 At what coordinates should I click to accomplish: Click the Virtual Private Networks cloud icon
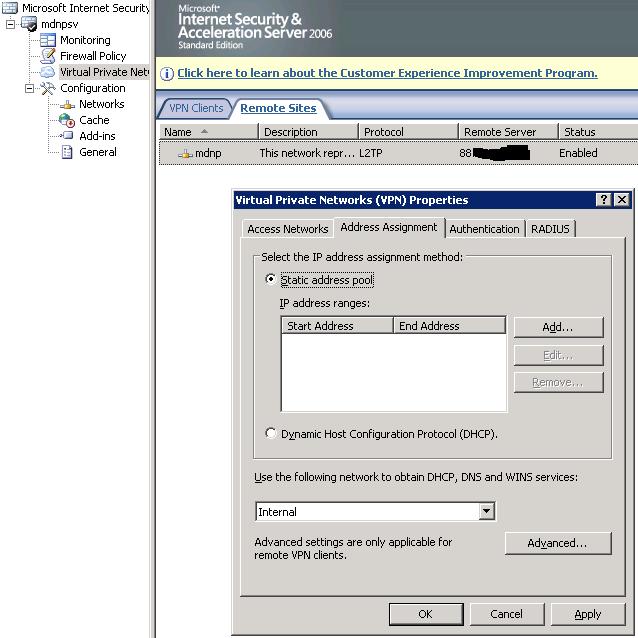pyautogui.click(x=48, y=72)
